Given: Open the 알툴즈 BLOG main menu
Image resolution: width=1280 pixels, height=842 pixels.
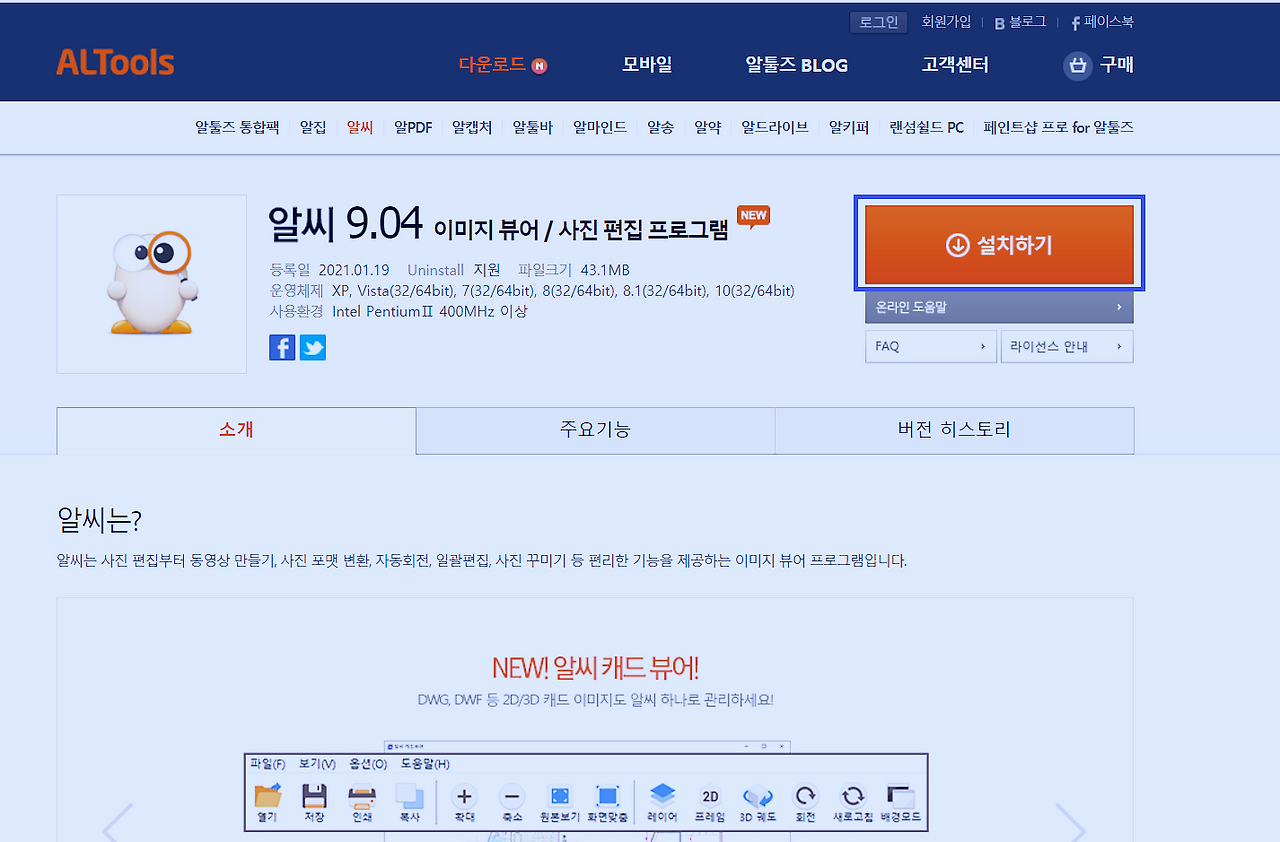Looking at the screenshot, I should (797, 65).
